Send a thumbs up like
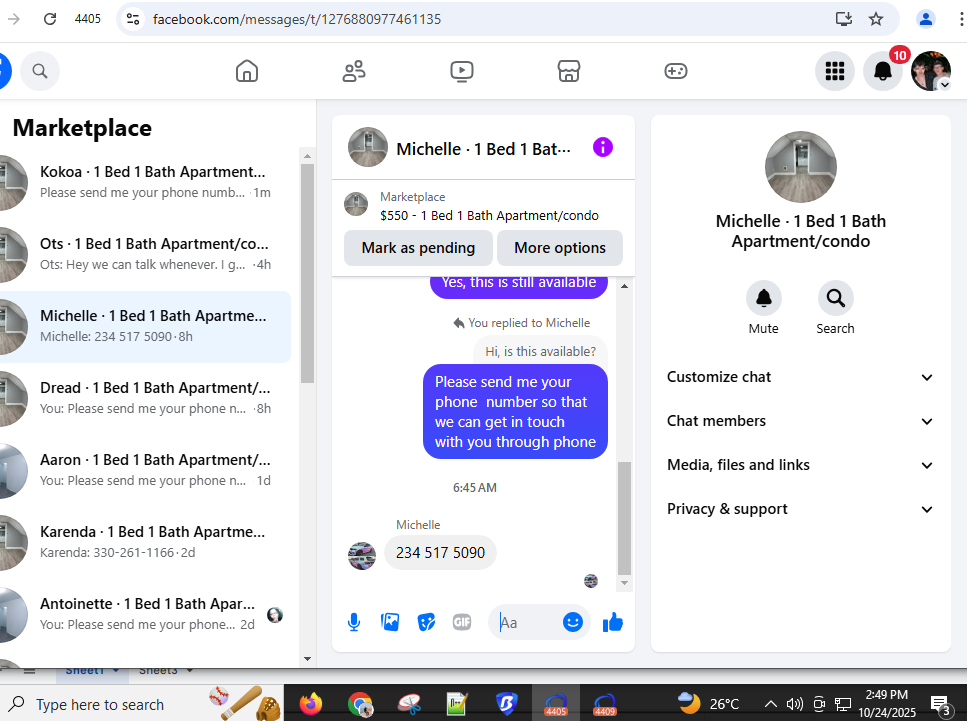This screenshot has height=721, width=967. (x=613, y=622)
